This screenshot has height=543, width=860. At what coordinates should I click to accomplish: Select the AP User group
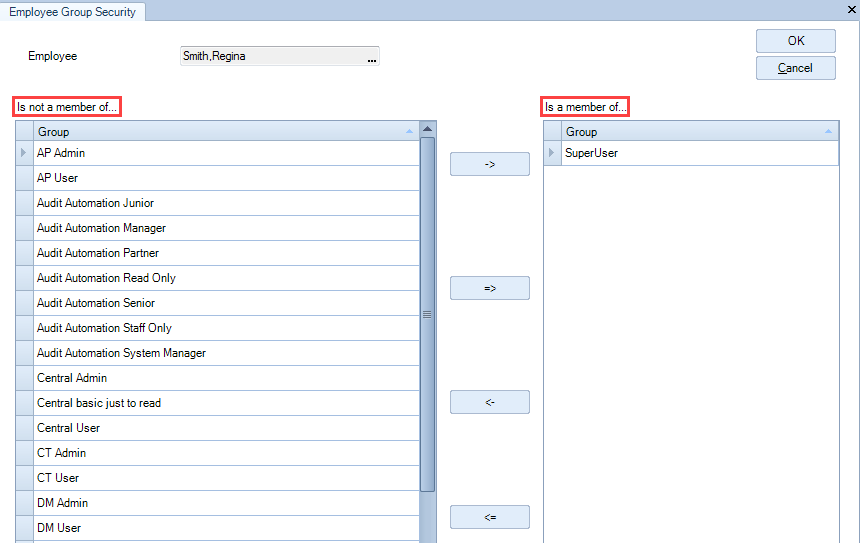[226, 178]
